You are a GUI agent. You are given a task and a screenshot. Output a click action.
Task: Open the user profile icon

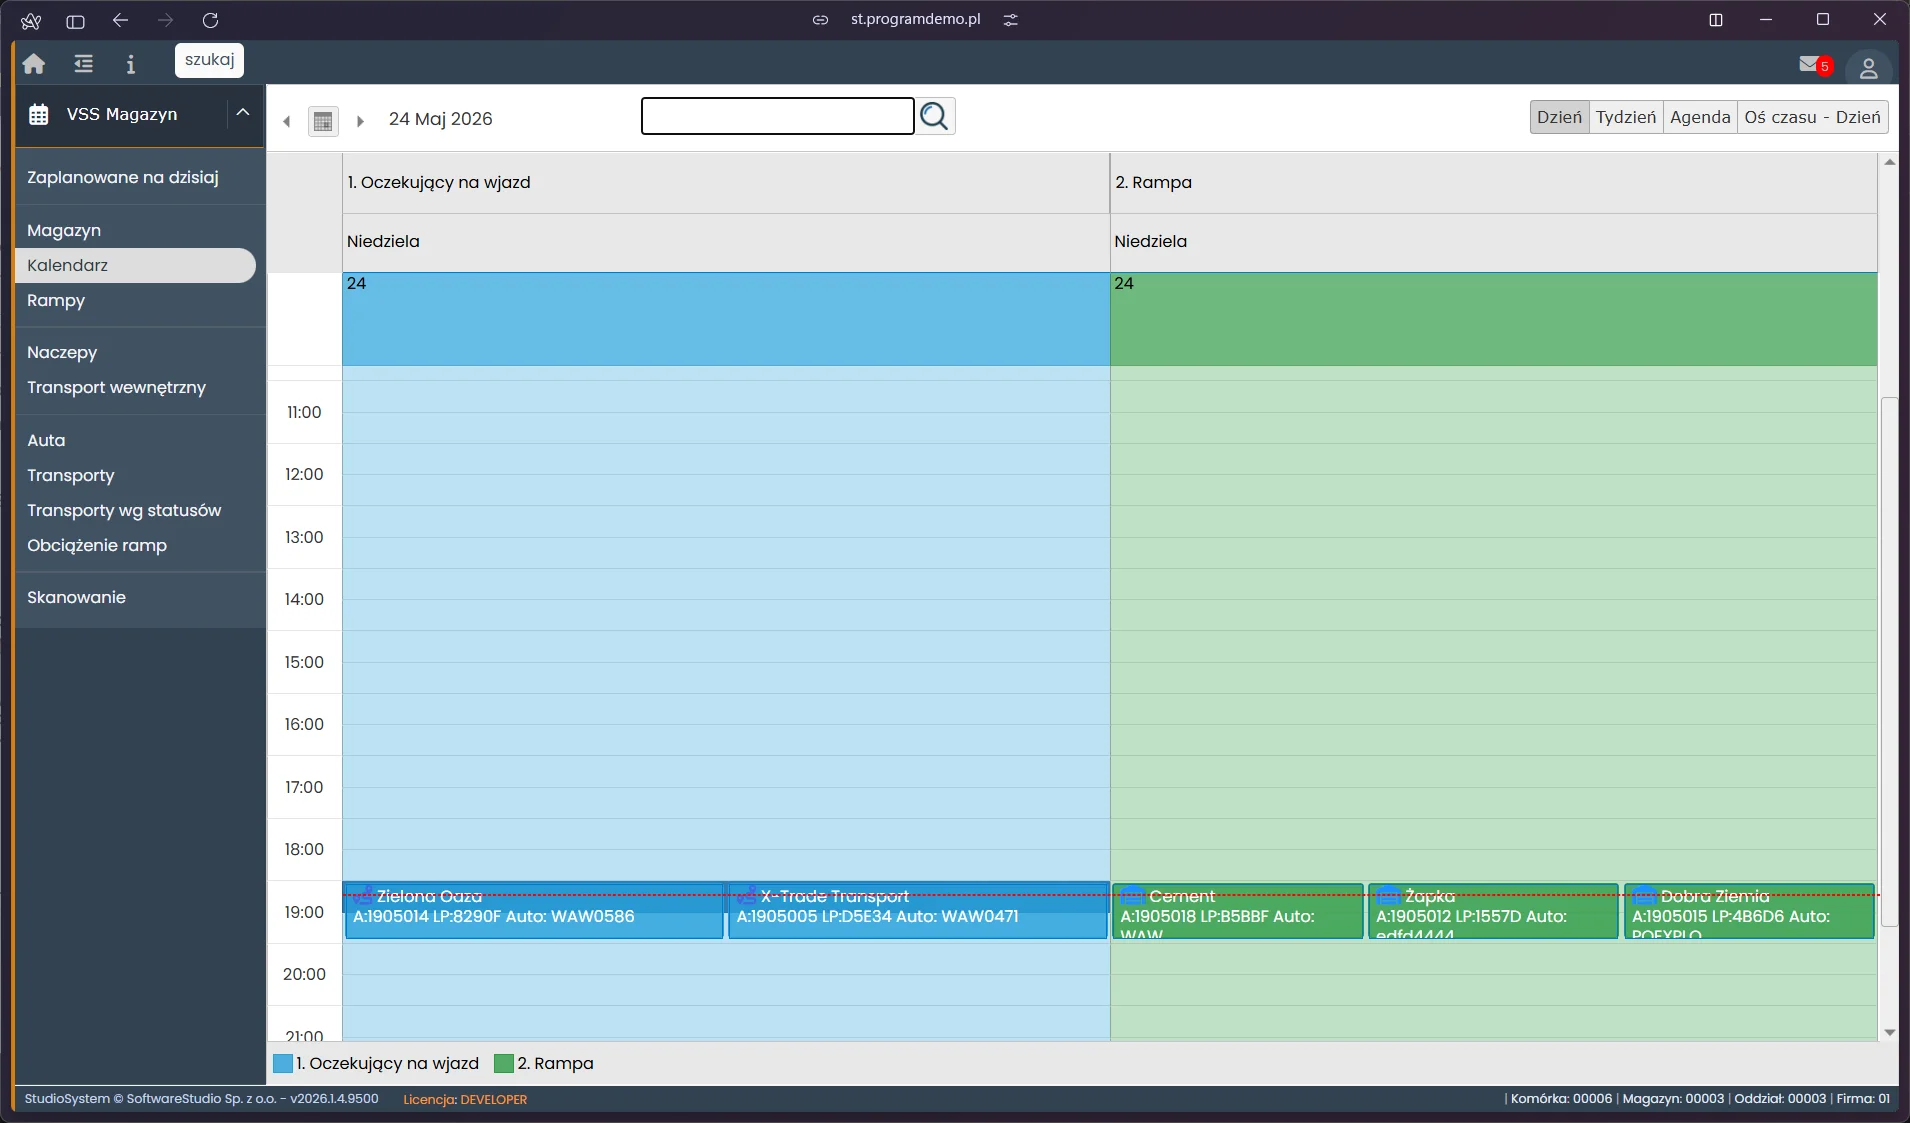coord(1868,68)
